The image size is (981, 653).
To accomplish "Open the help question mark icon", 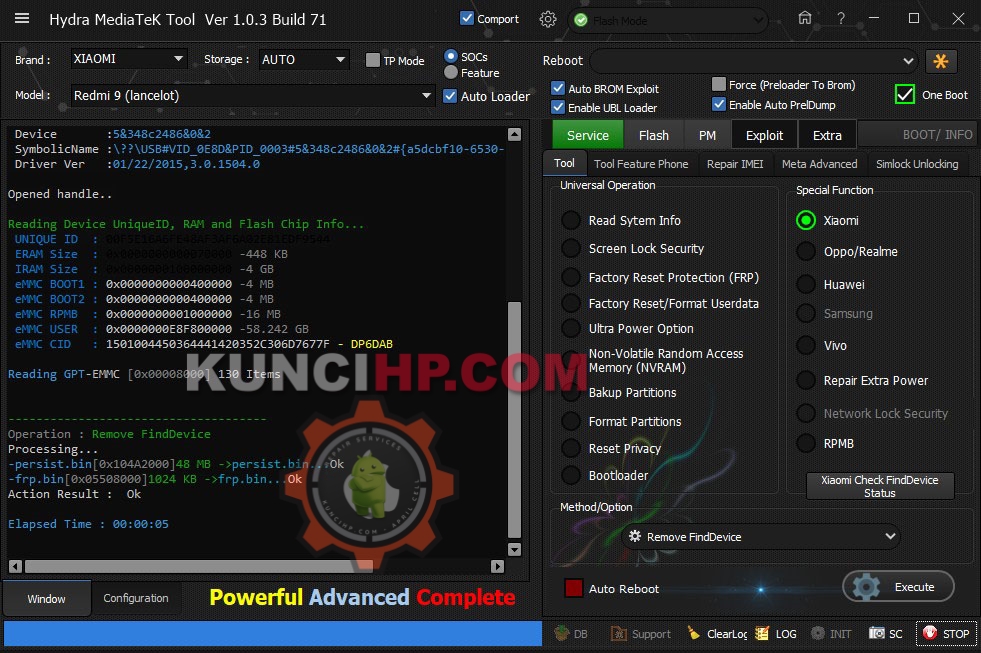I will tap(841, 19).
